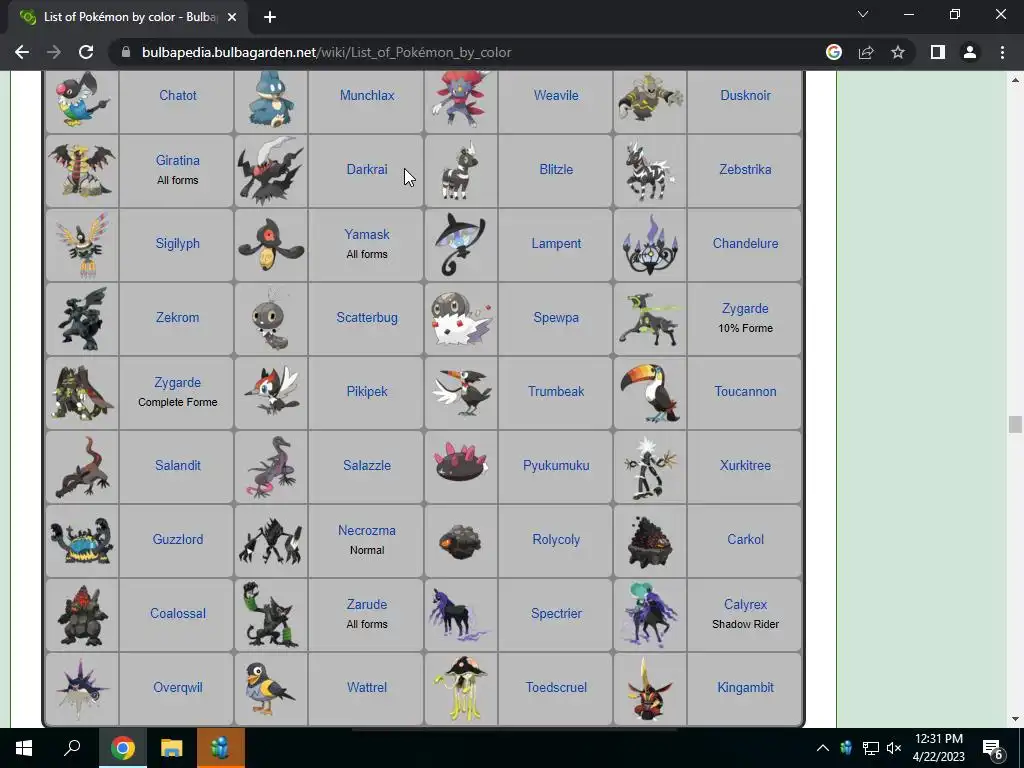Open the Chrome side panel
Viewport: 1024px width, 768px height.
[x=938, y=52]
